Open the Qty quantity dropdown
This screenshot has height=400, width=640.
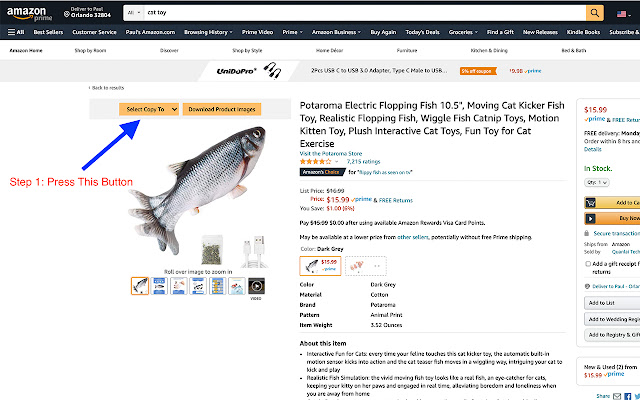596,182
